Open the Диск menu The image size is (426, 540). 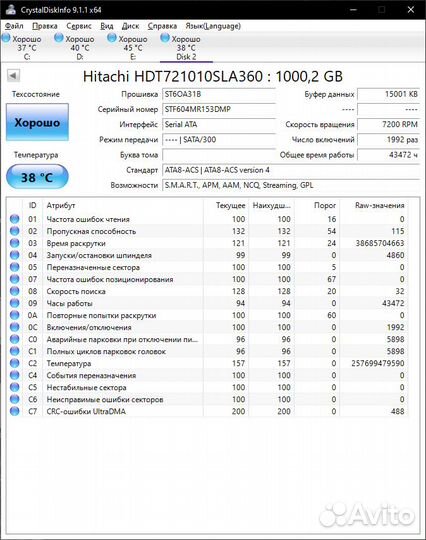(x=131, y=26)
